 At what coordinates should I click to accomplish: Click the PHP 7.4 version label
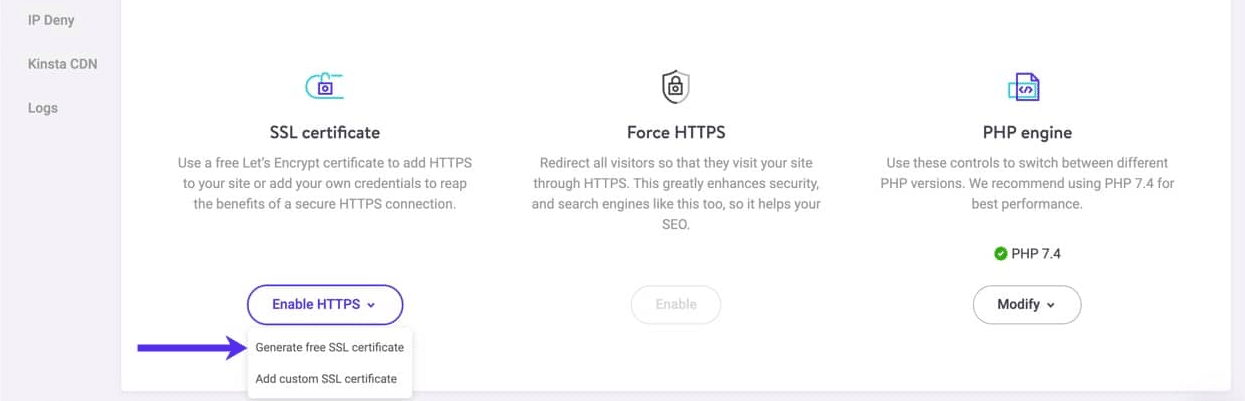[x=1035, y=254]
